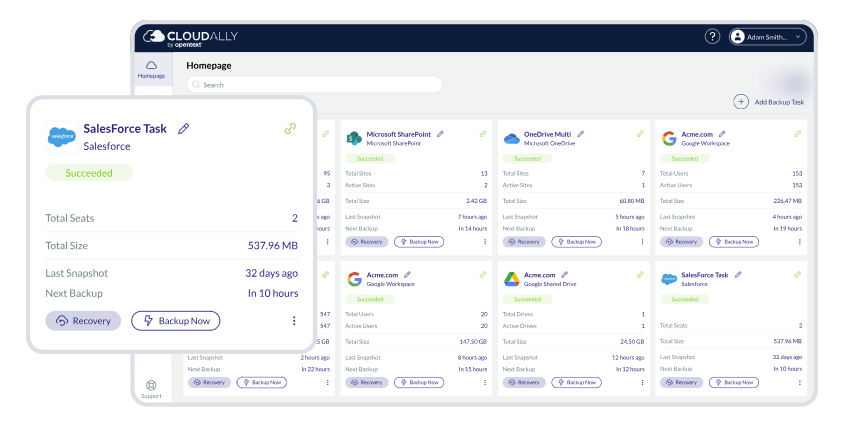
Task: Start Backup Now on small SalesForce grid card
Action: tap(734, 383)
